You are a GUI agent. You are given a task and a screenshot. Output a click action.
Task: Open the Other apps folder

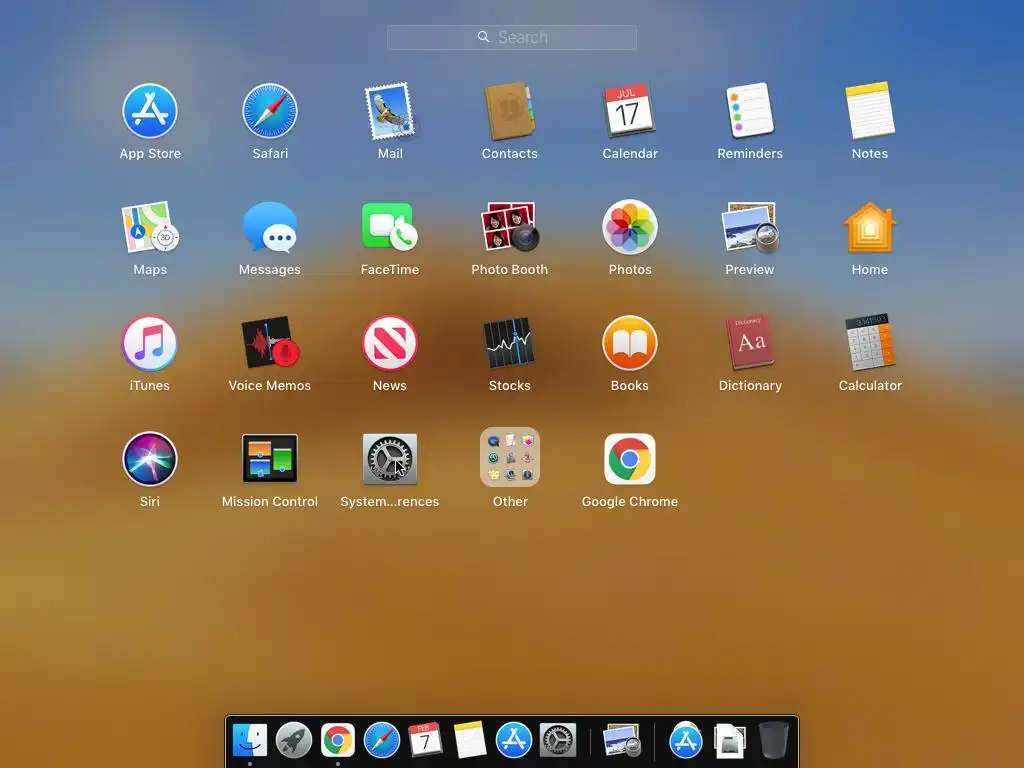coord(510,457)
